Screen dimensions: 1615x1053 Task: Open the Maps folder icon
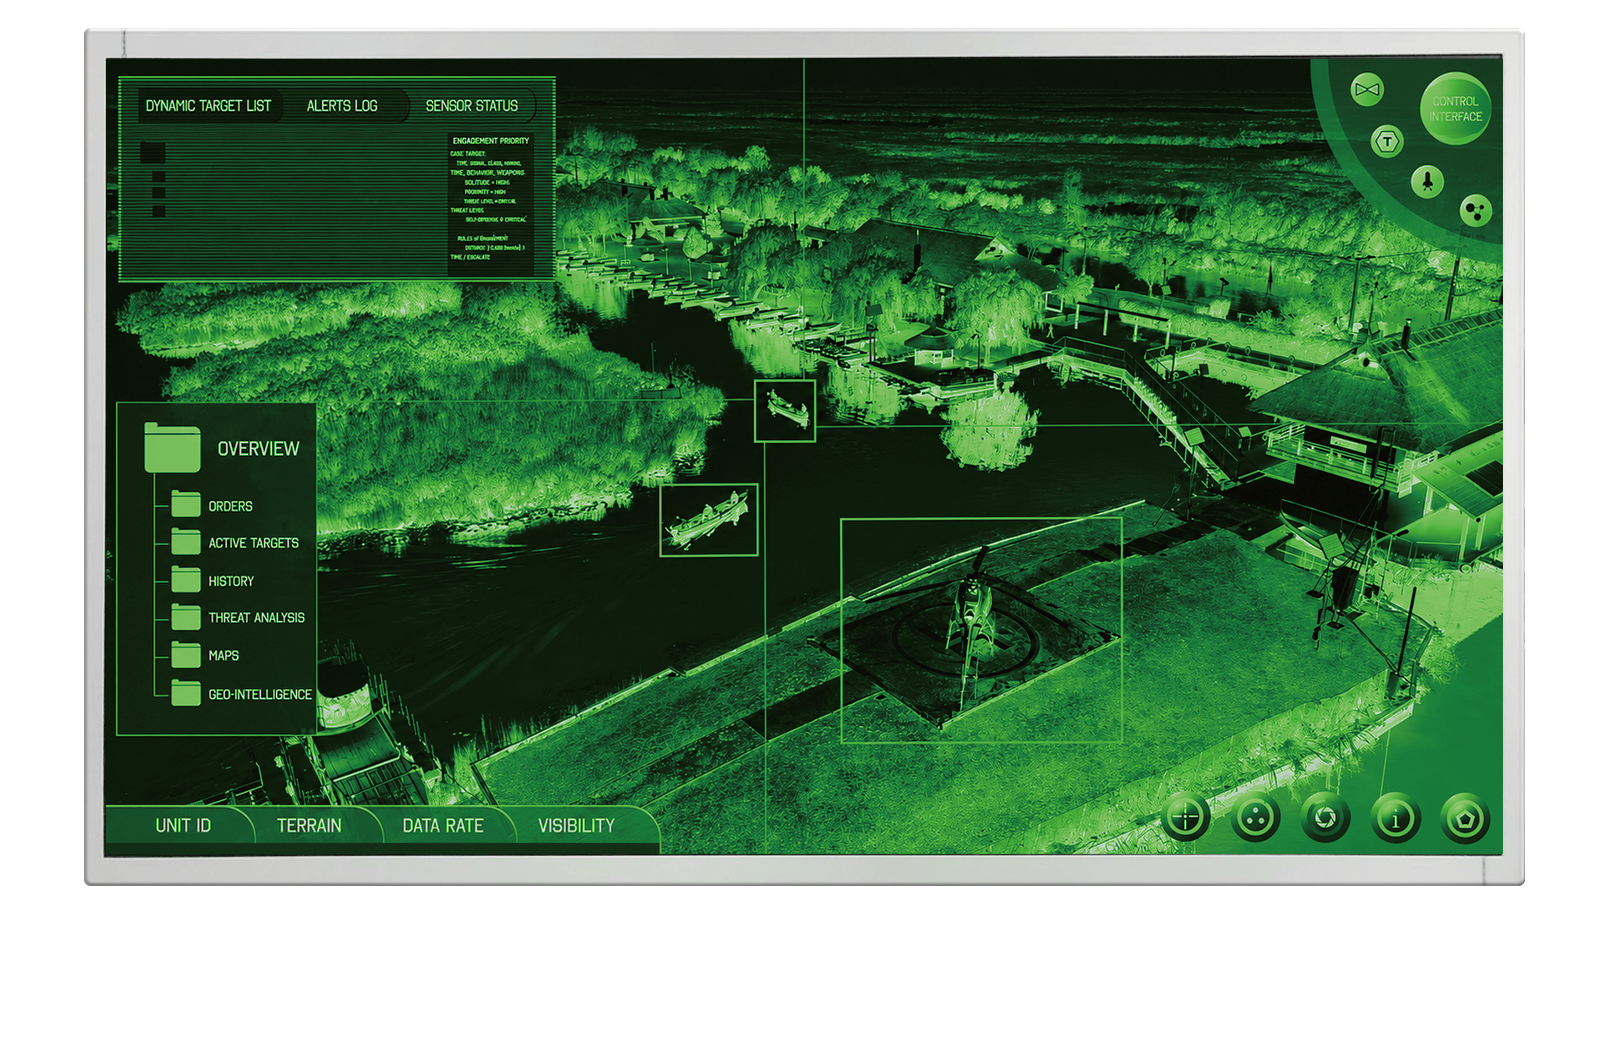click(x=185, y=654)
